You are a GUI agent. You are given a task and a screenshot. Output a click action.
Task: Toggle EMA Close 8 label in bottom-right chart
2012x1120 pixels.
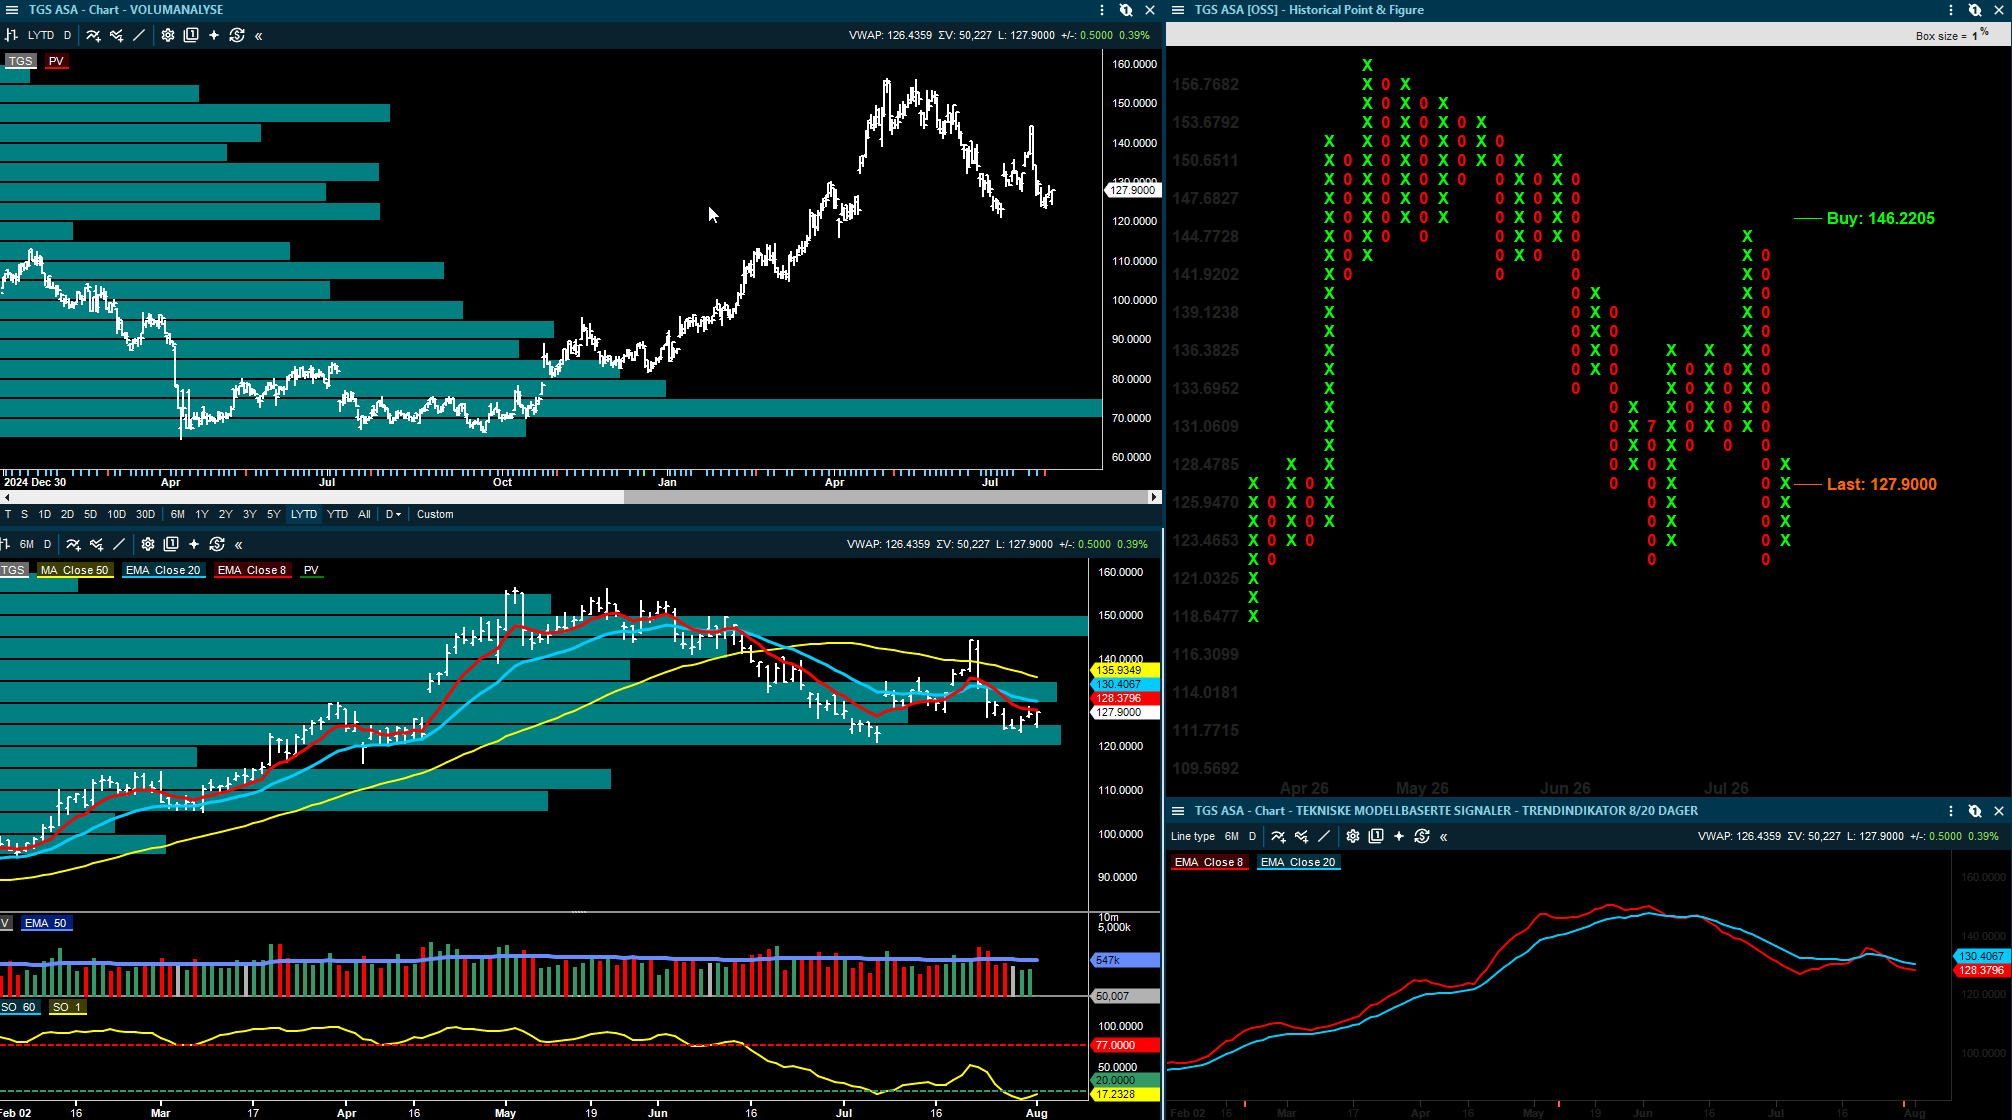1209,862
